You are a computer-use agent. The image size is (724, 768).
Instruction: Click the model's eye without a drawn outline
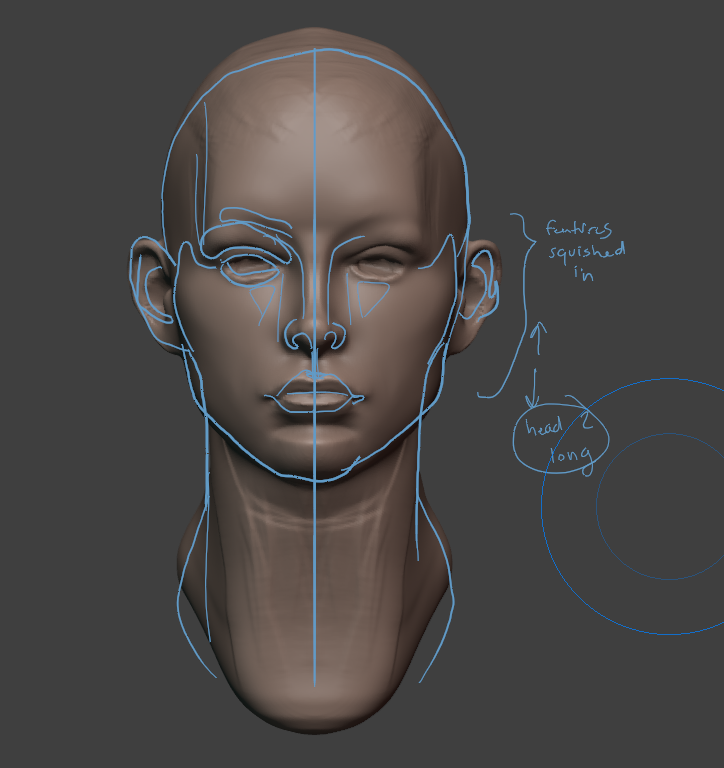[x=376, y=266]
